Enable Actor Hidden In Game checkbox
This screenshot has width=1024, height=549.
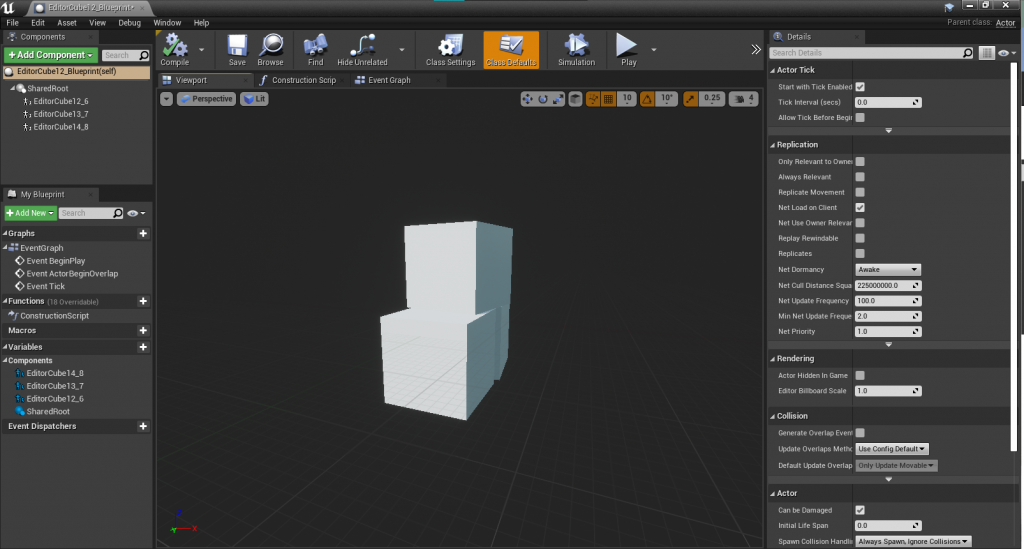click(x=860, y=375)
